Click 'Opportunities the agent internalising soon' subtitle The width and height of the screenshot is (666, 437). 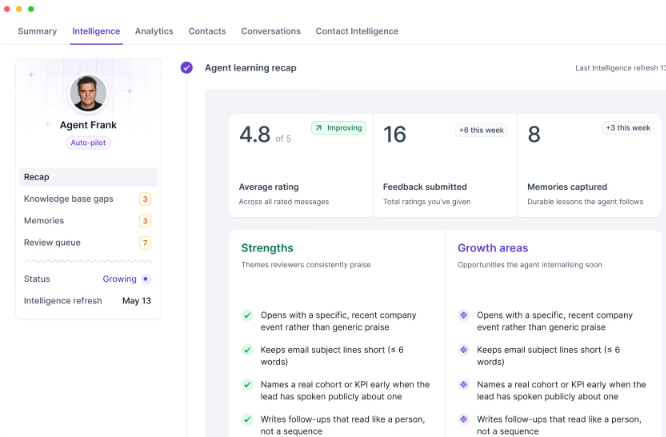click(x=530, y=265)
